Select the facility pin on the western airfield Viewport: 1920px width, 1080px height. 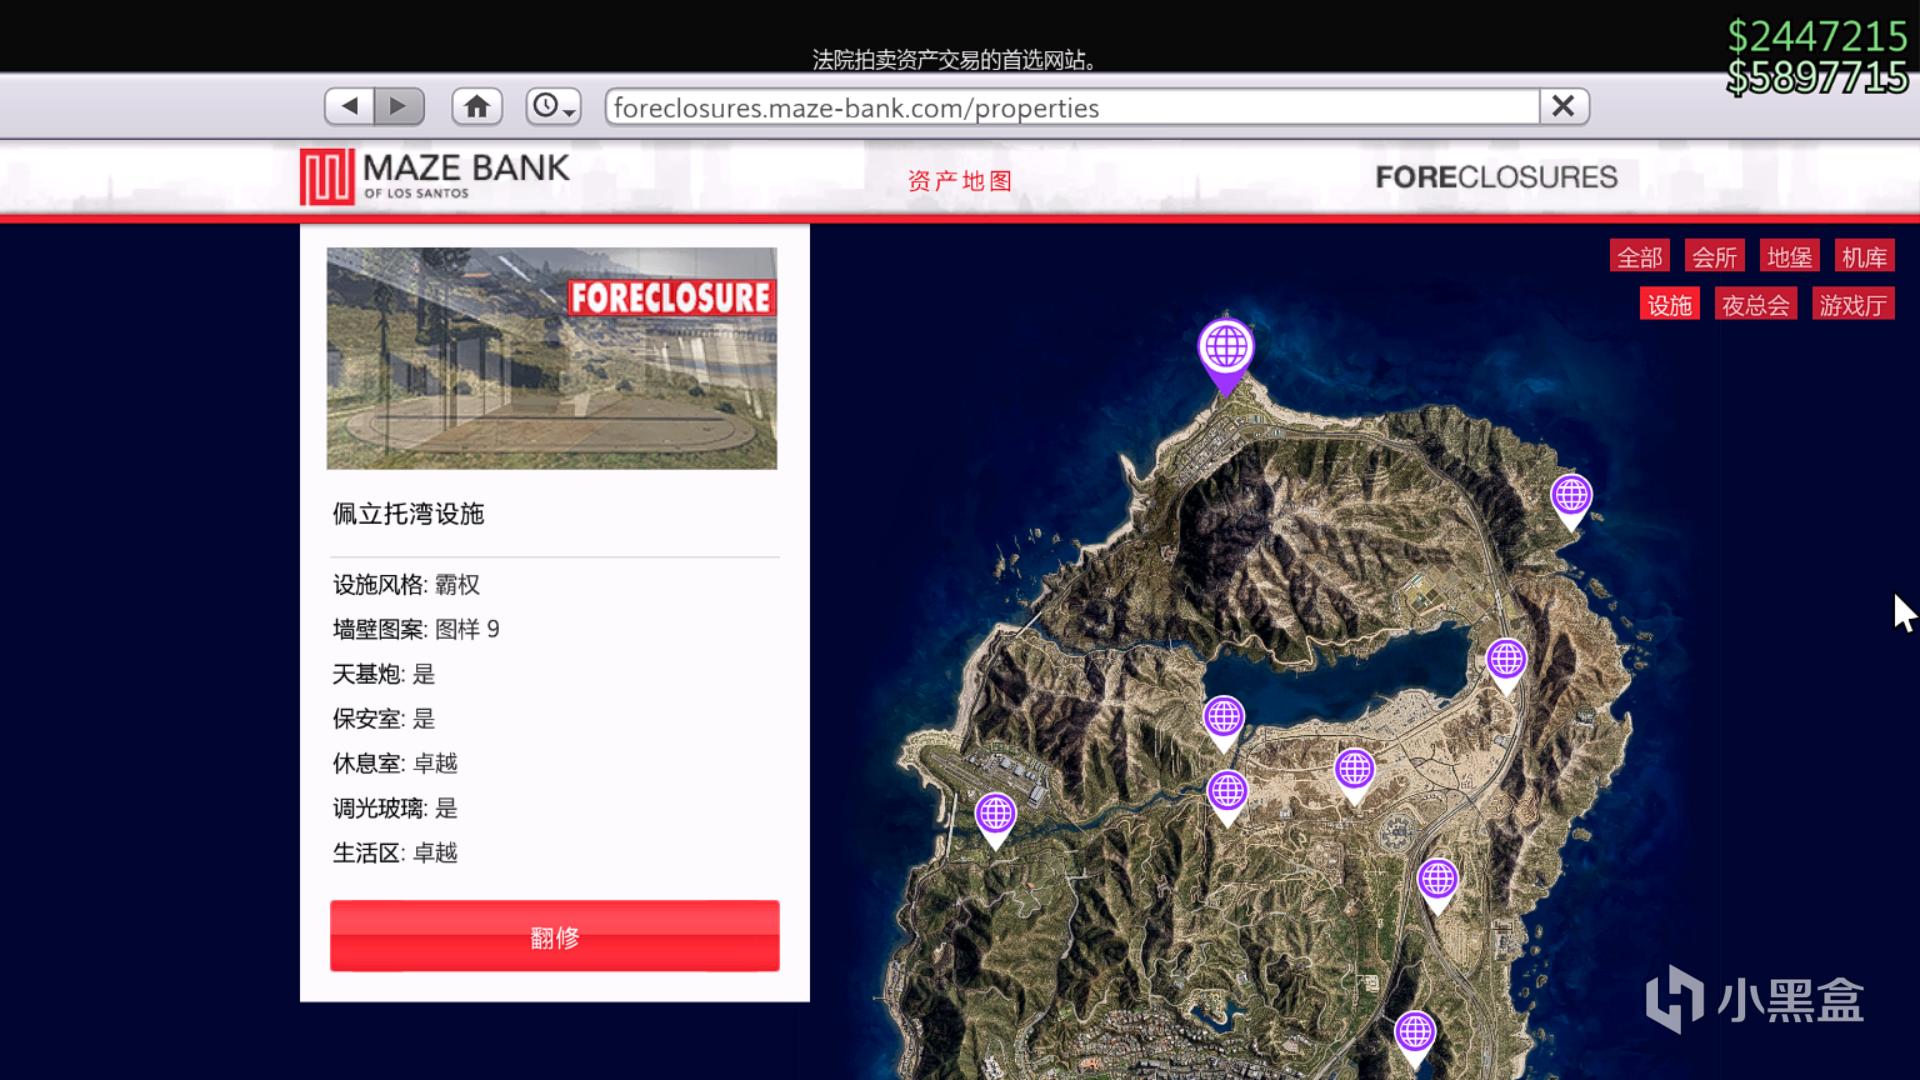(996, 816)
